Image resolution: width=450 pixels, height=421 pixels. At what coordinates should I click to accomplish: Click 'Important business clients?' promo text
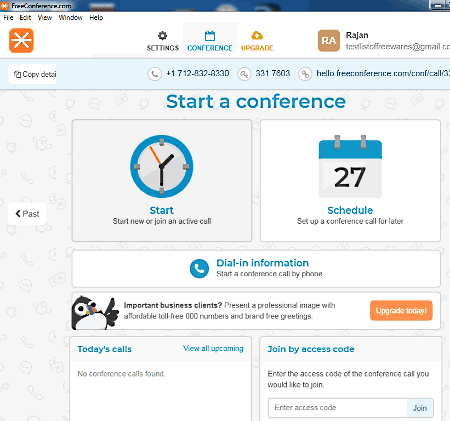tap(173, 305)
